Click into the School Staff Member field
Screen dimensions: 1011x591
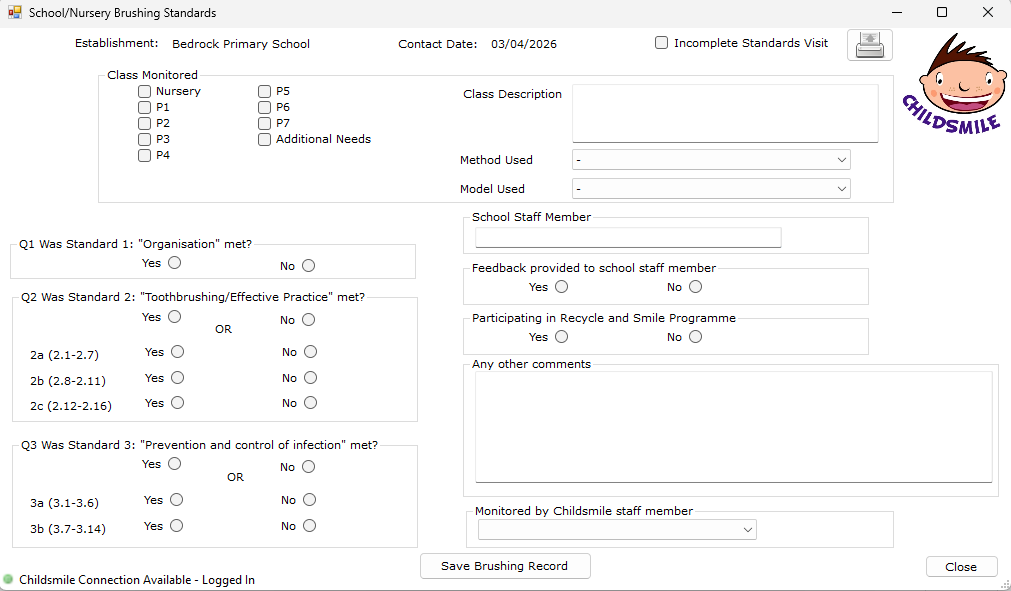pyautogui.click(x=627, y=237)
